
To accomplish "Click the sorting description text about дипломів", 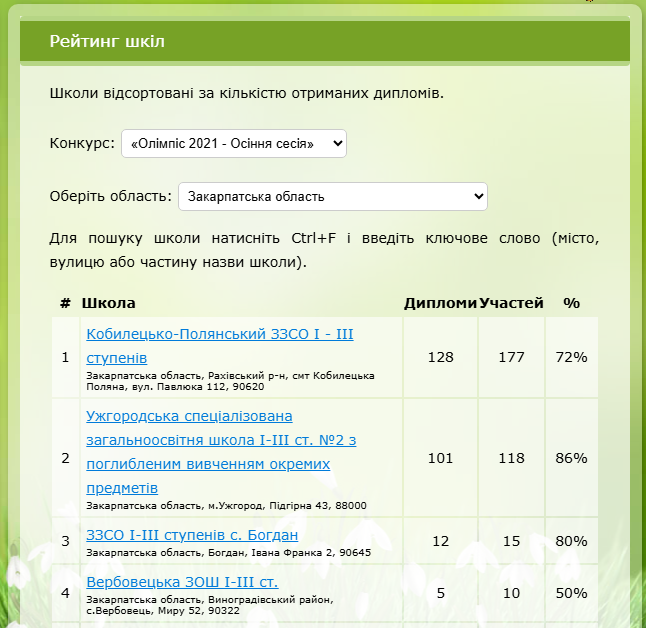I will pyautogui.click(x=246, y=93).
